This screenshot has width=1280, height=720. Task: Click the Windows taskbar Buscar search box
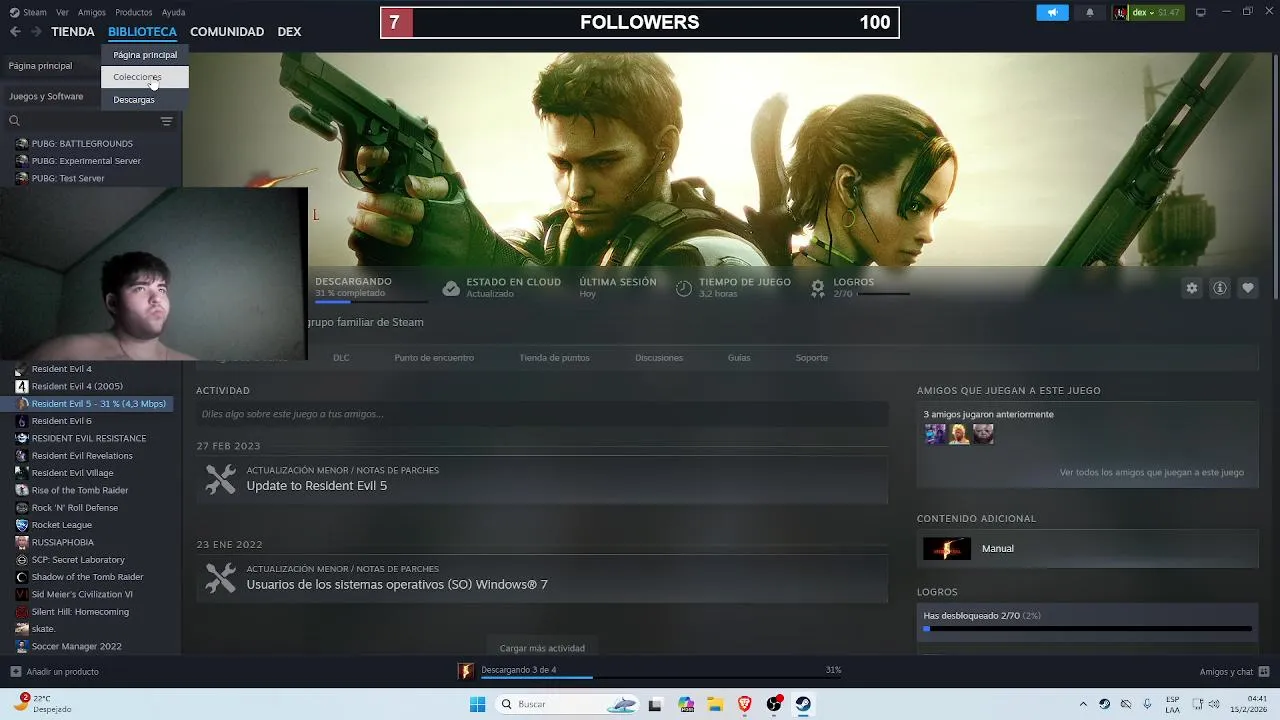[x=568, y=704]
